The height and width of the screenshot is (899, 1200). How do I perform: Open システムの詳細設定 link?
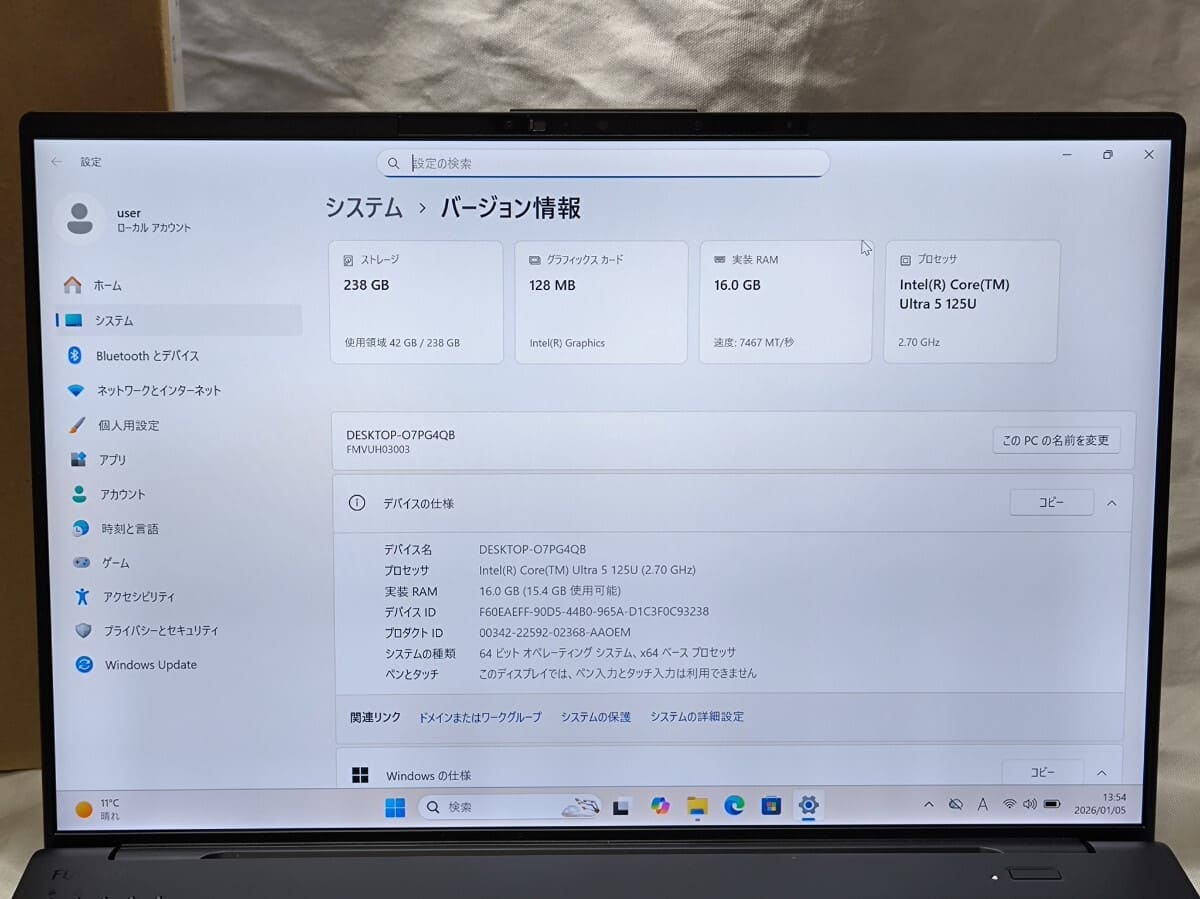click(697, 717)
